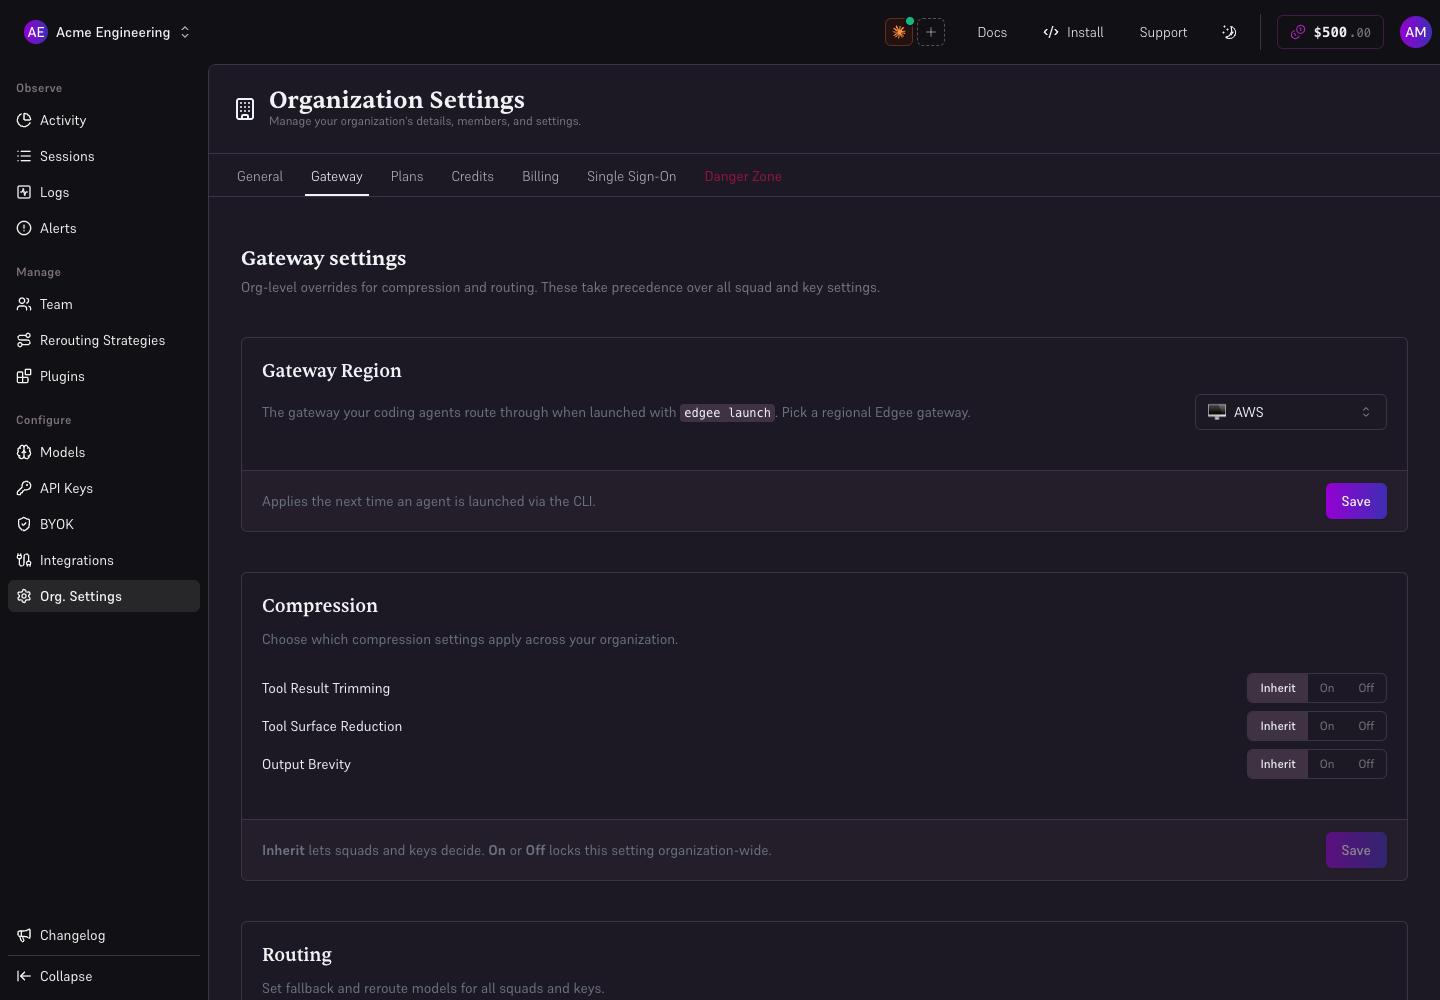Image resolution: width=1440 pixels, height=1000 pixels.
Task: Open the Support link
Action: 1163,32
